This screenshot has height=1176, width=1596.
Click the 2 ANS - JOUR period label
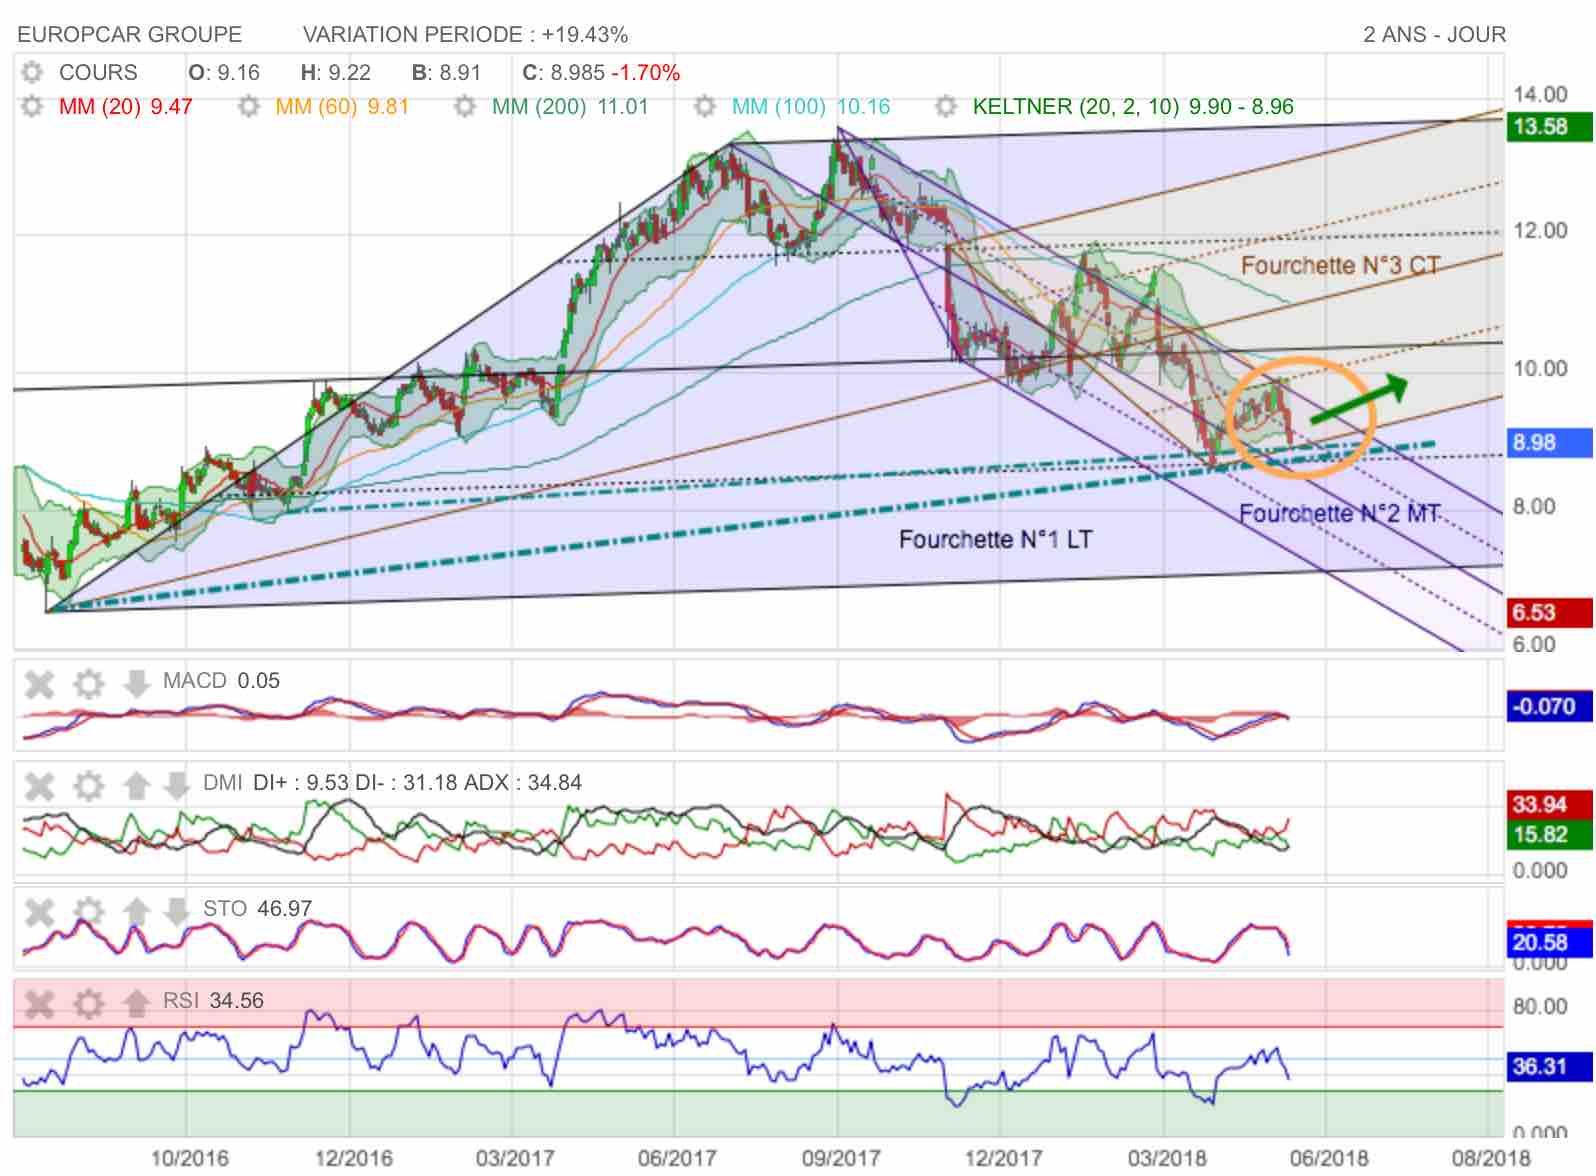[x=1434, y=35]
